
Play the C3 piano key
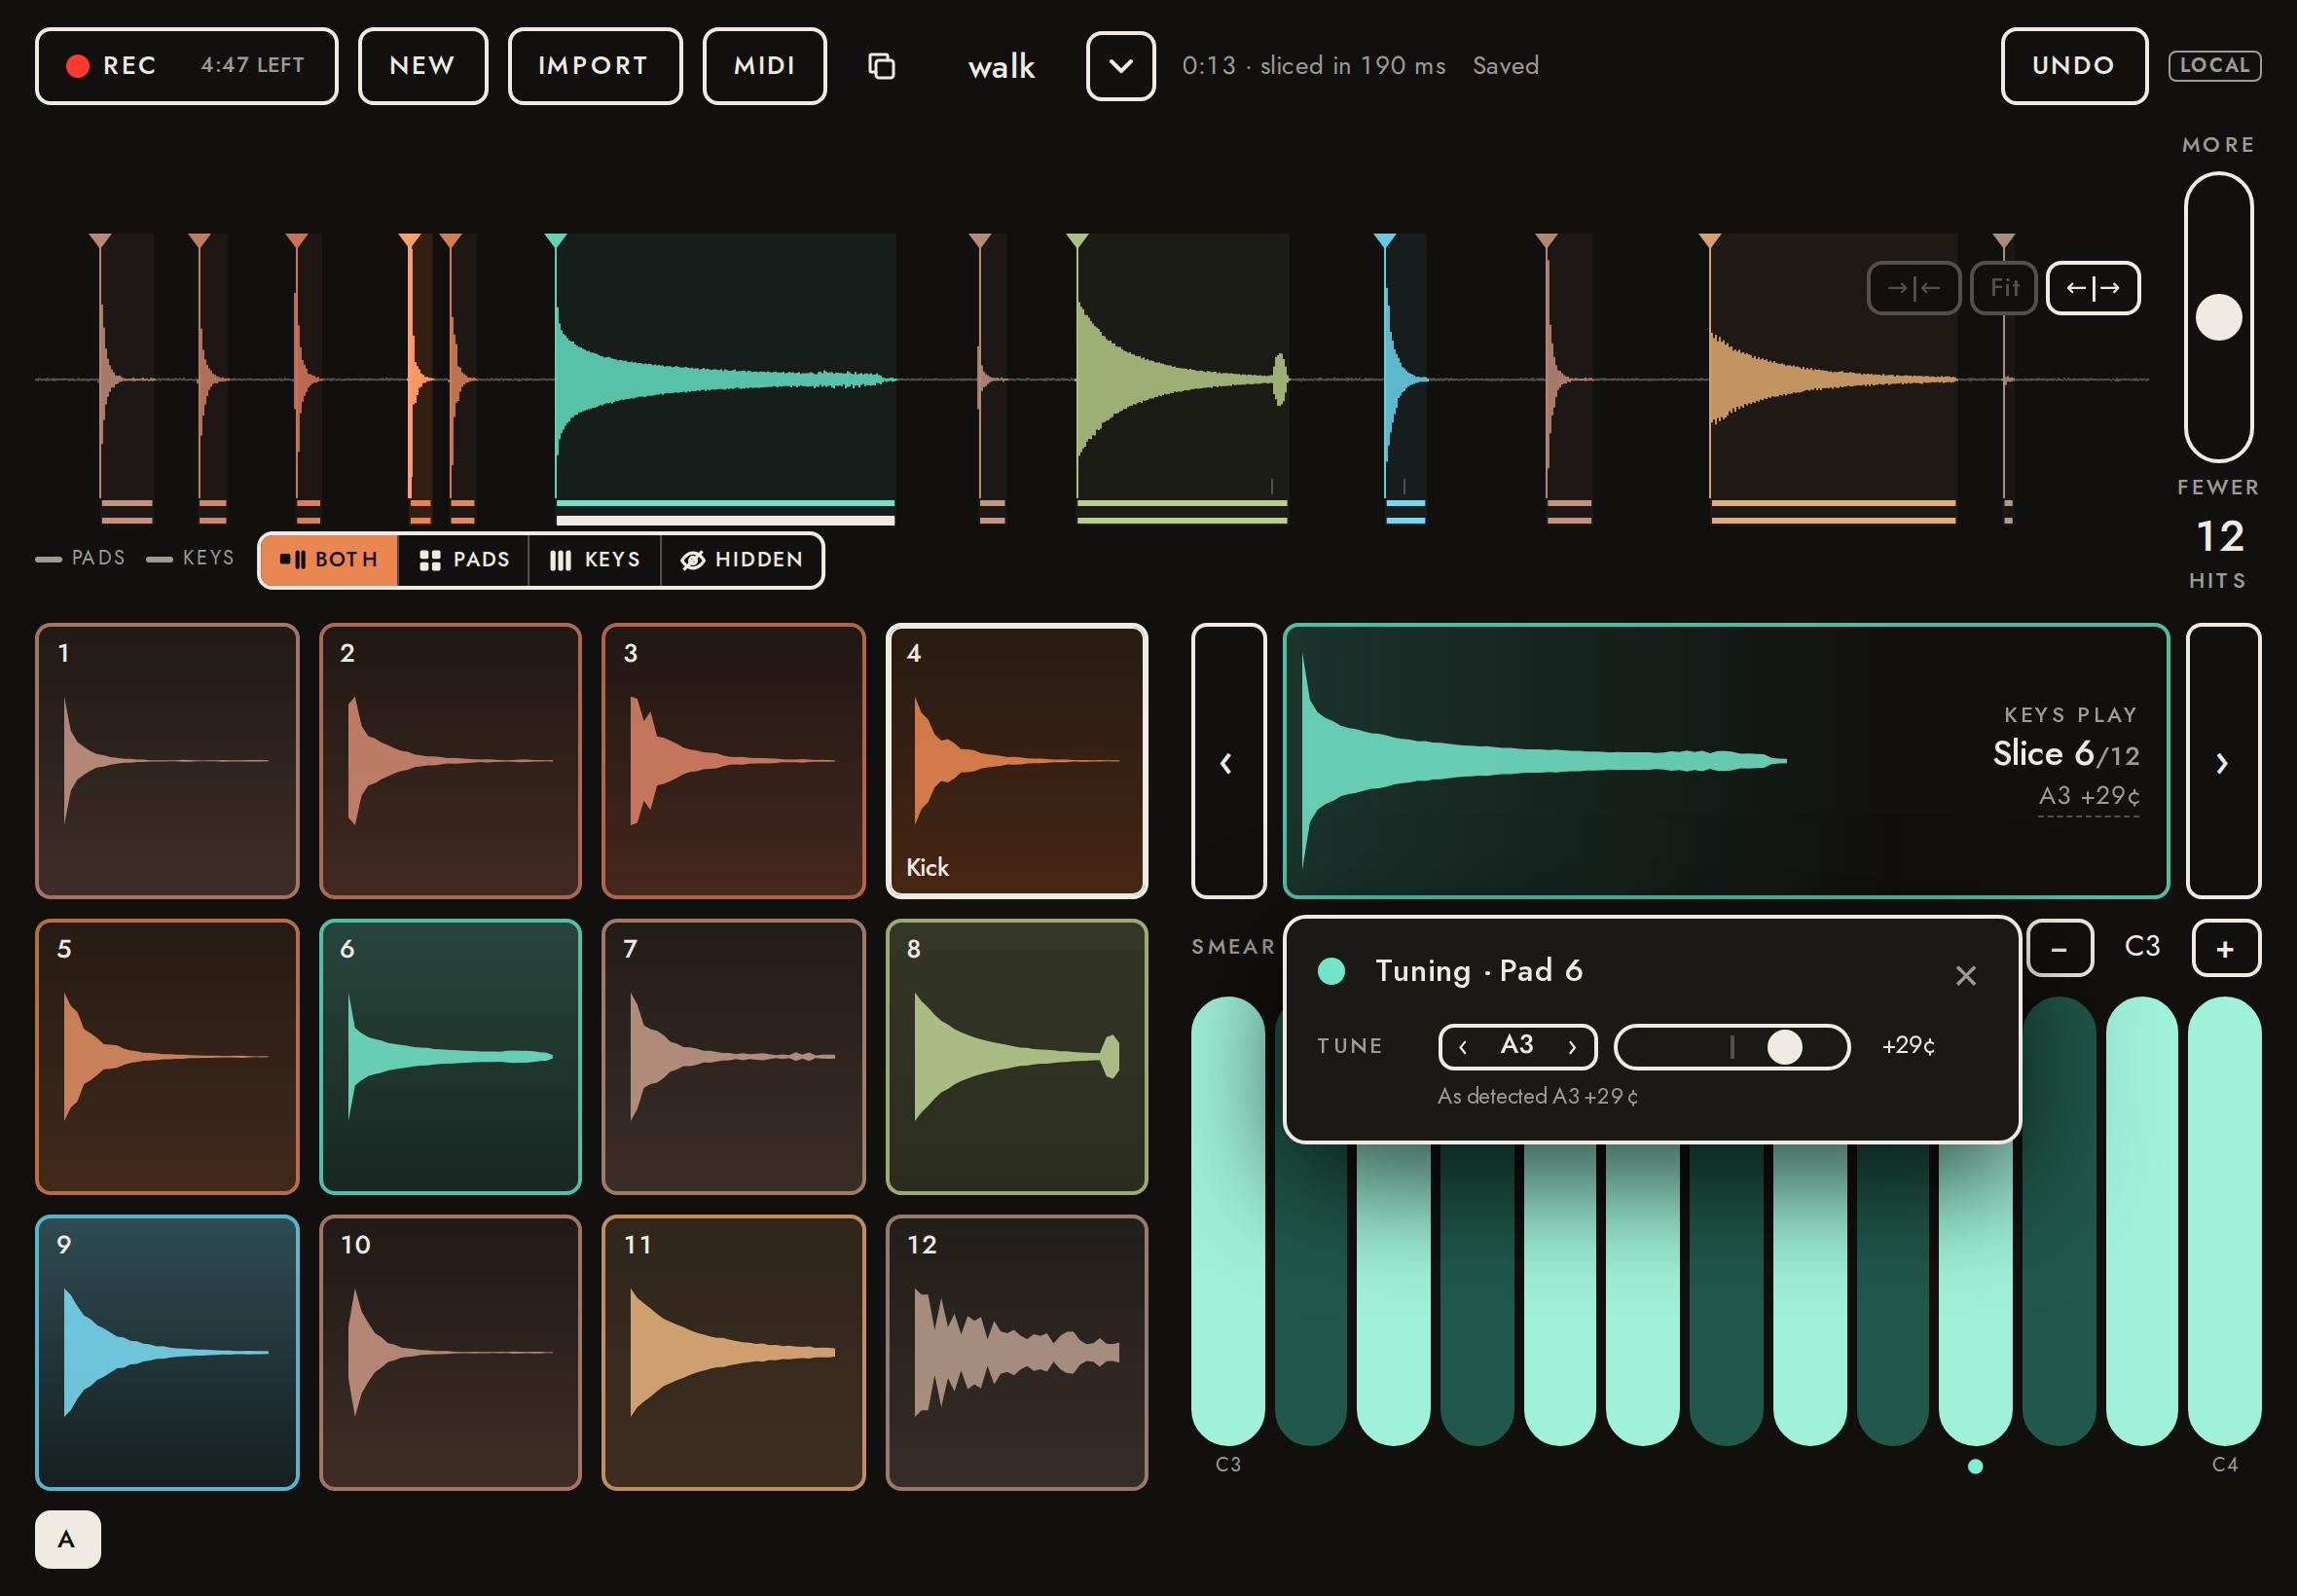(1229, 1221)
